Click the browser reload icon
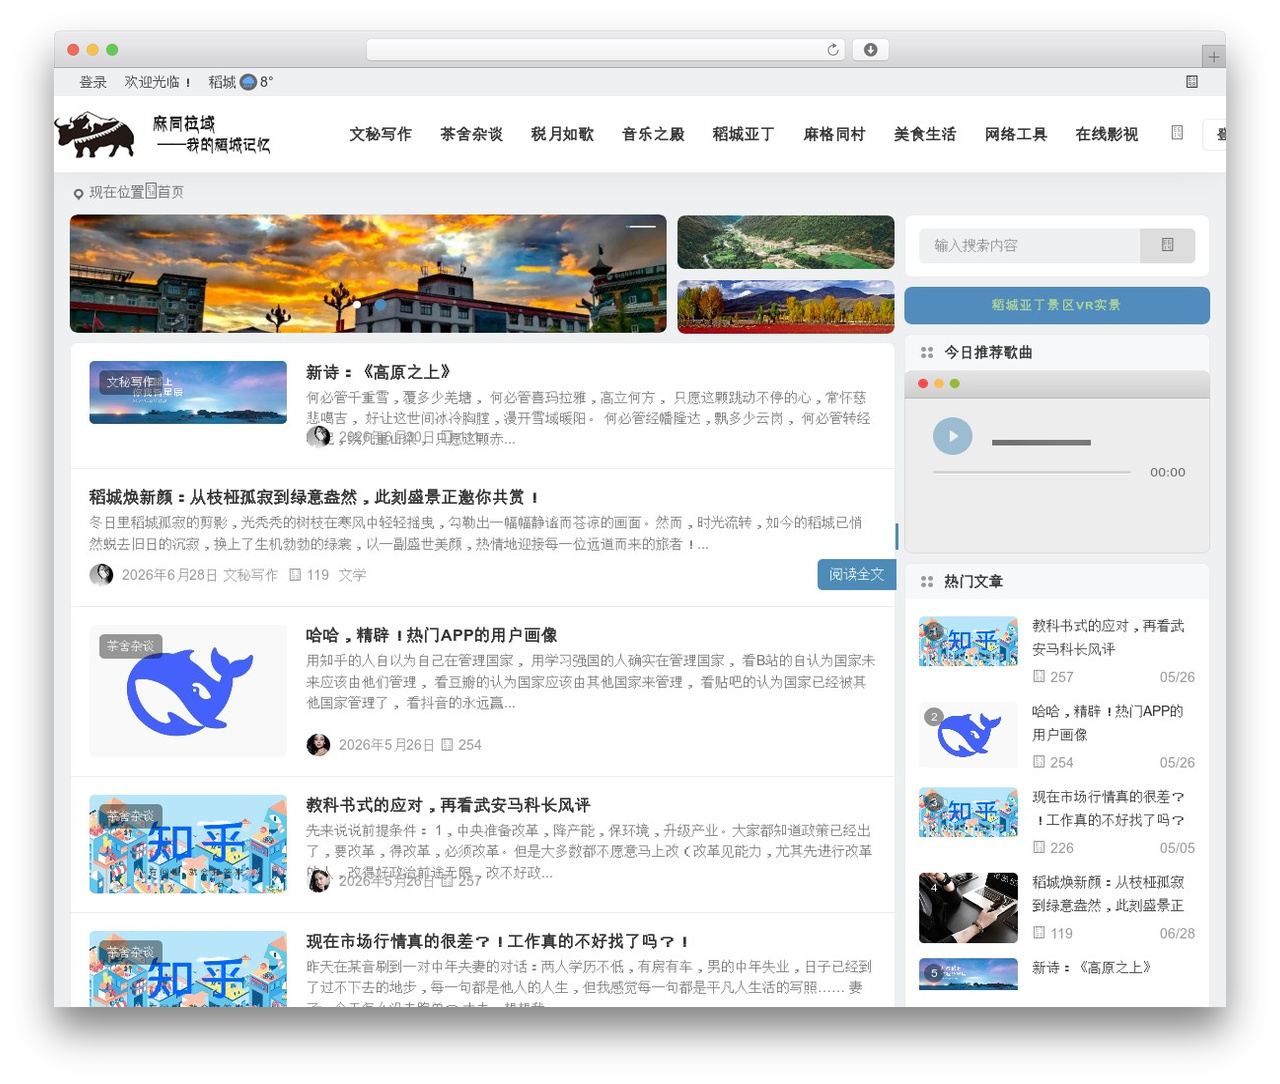This screenshot has width=1280, height=1084. click(x=833, y=50)
